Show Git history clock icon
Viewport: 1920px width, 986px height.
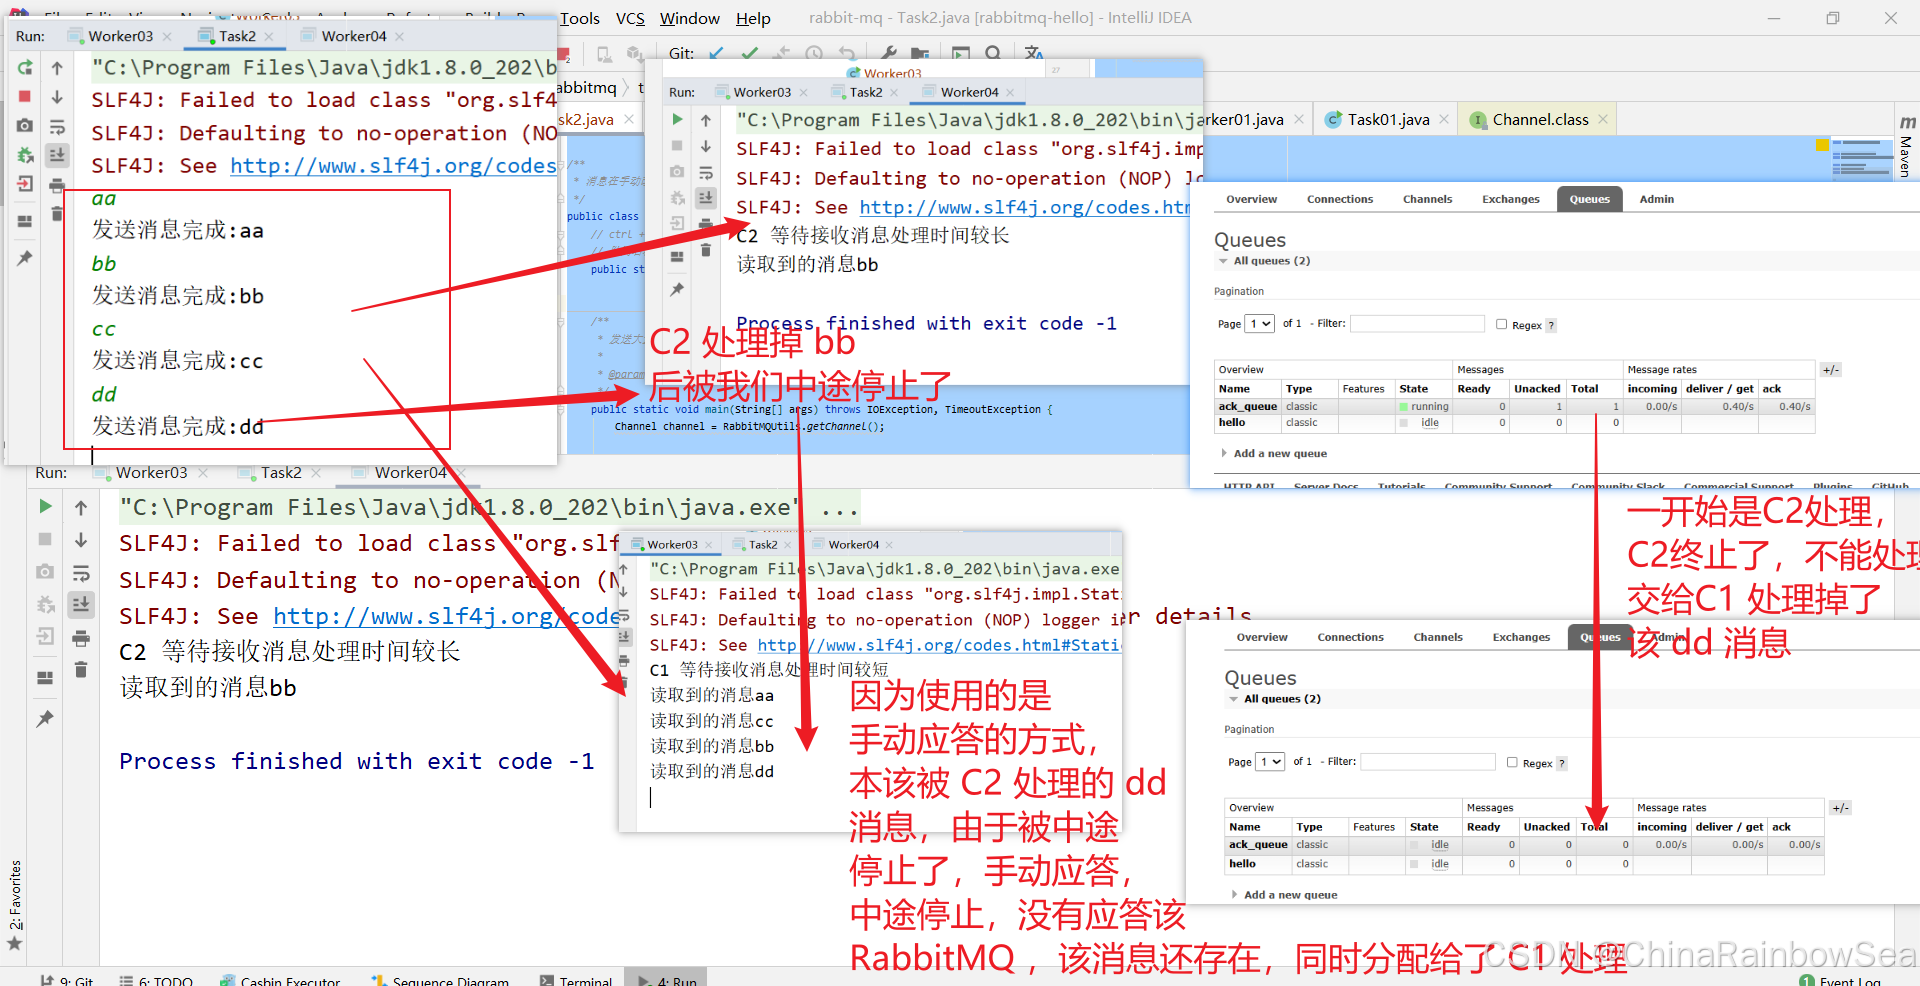click(x=815, y=53)
